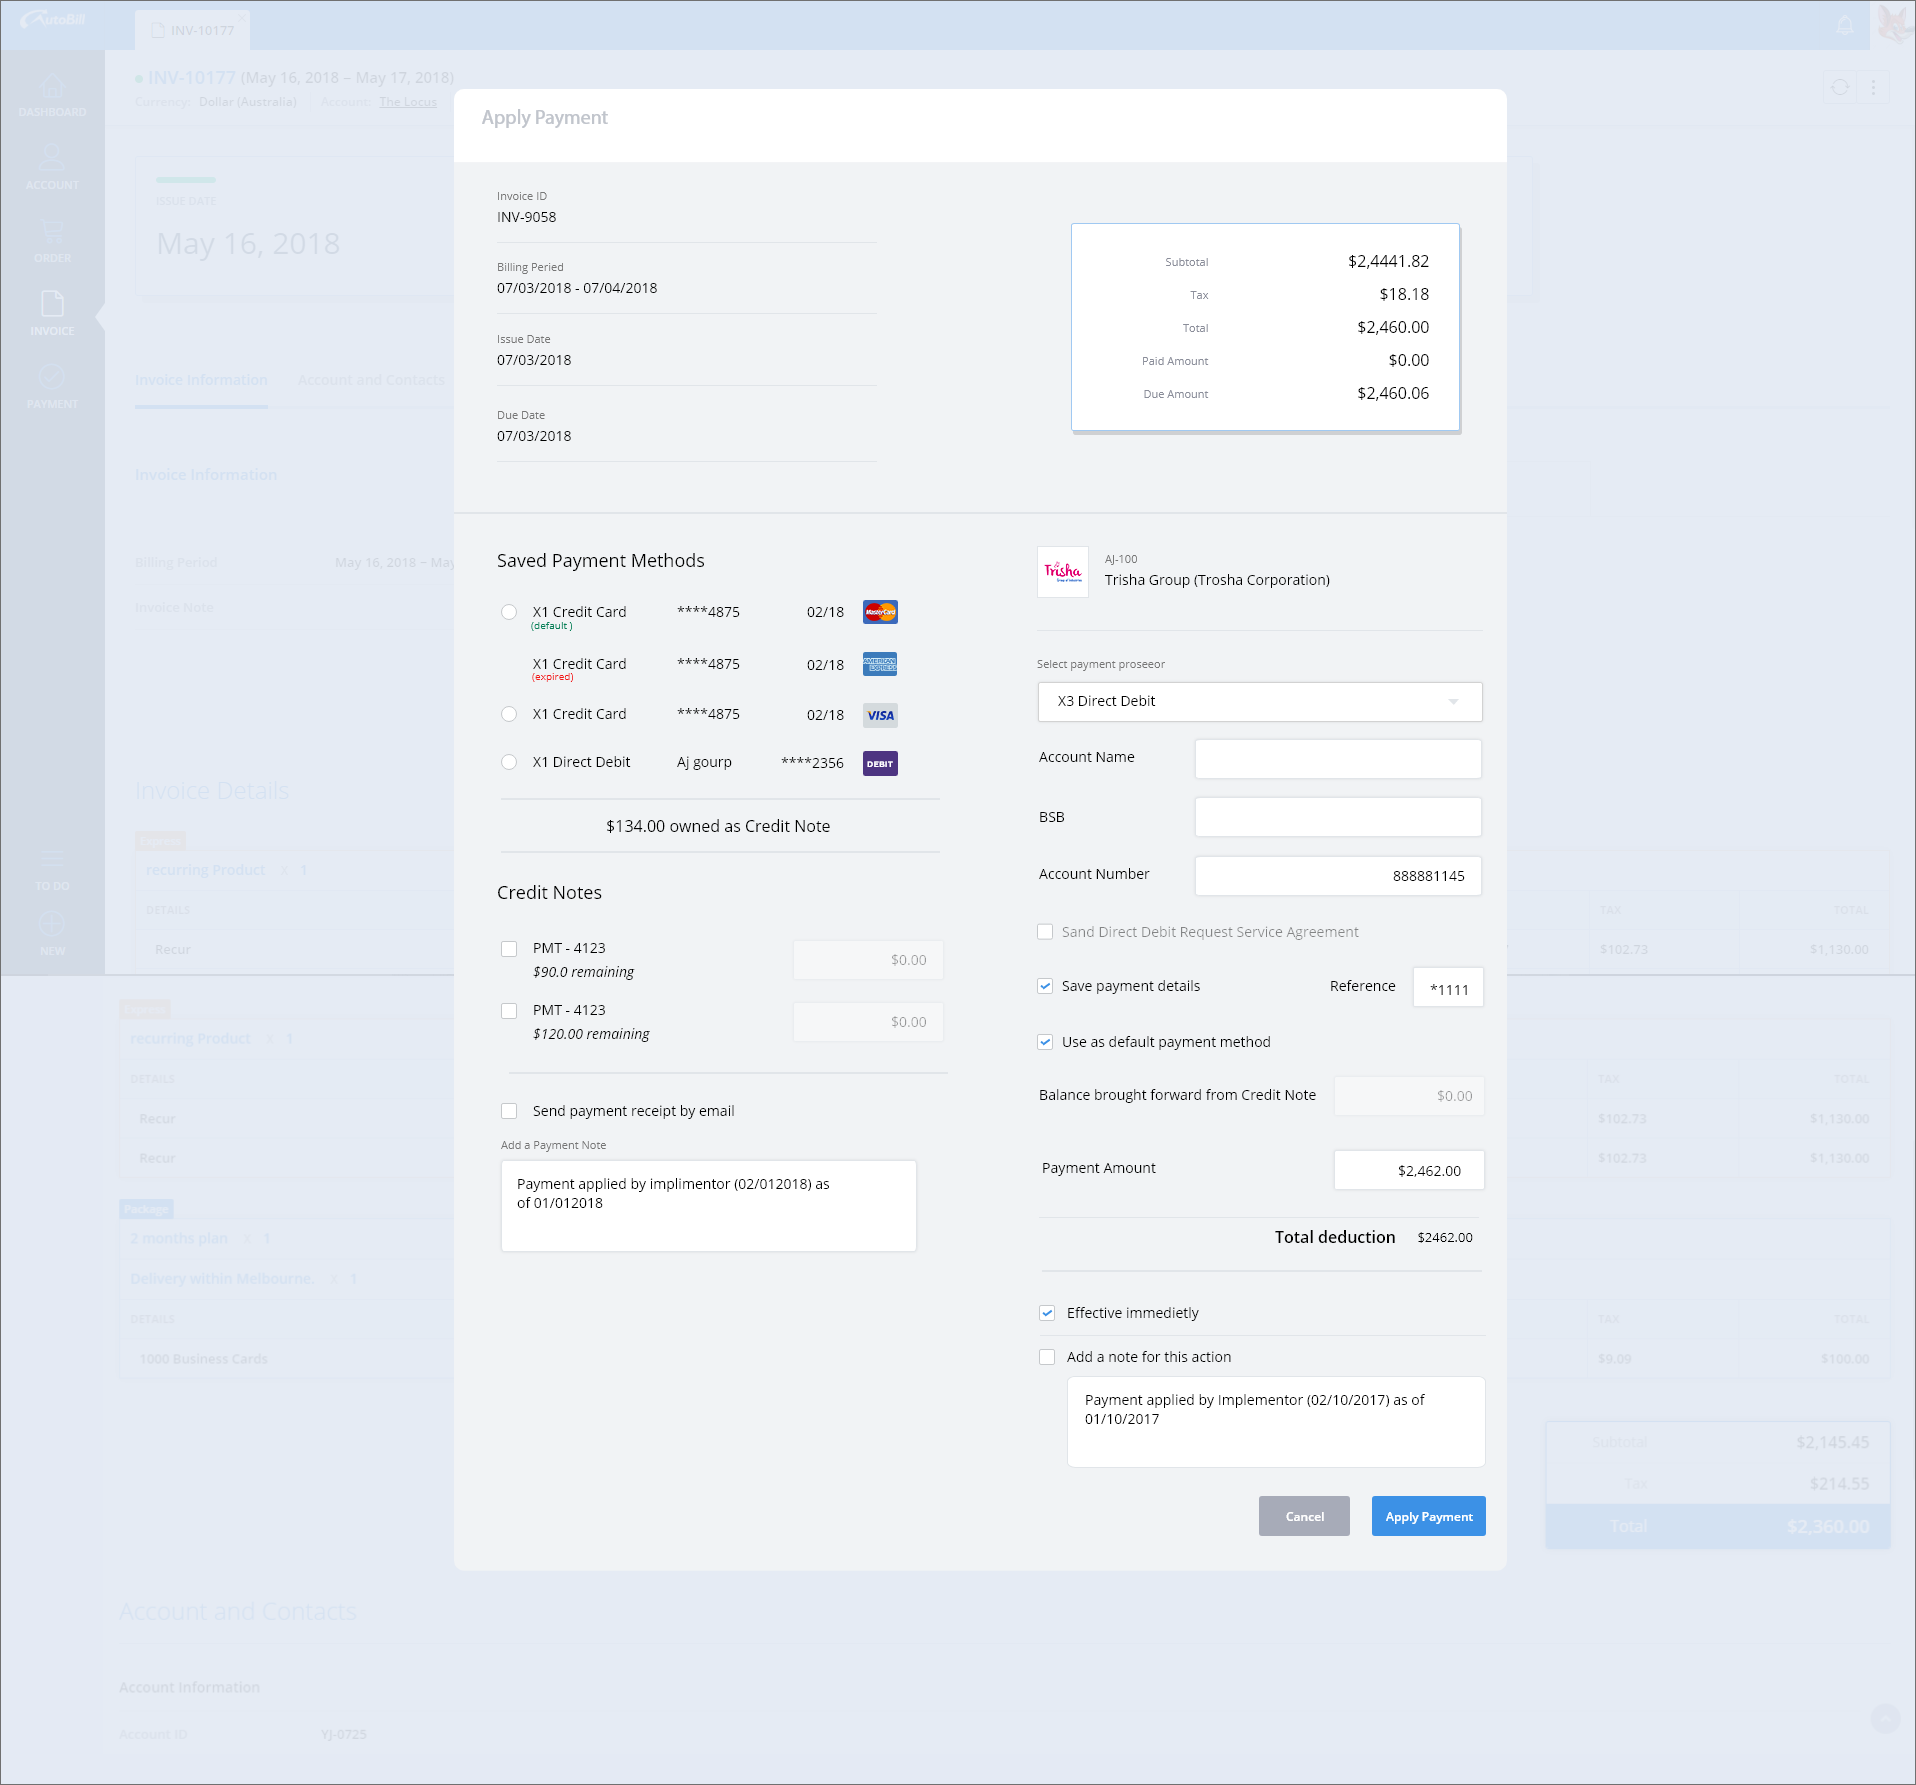Expand the X3 Direct Debit processor dropdown
1916x1785 pixels.
pos(1259,701)
